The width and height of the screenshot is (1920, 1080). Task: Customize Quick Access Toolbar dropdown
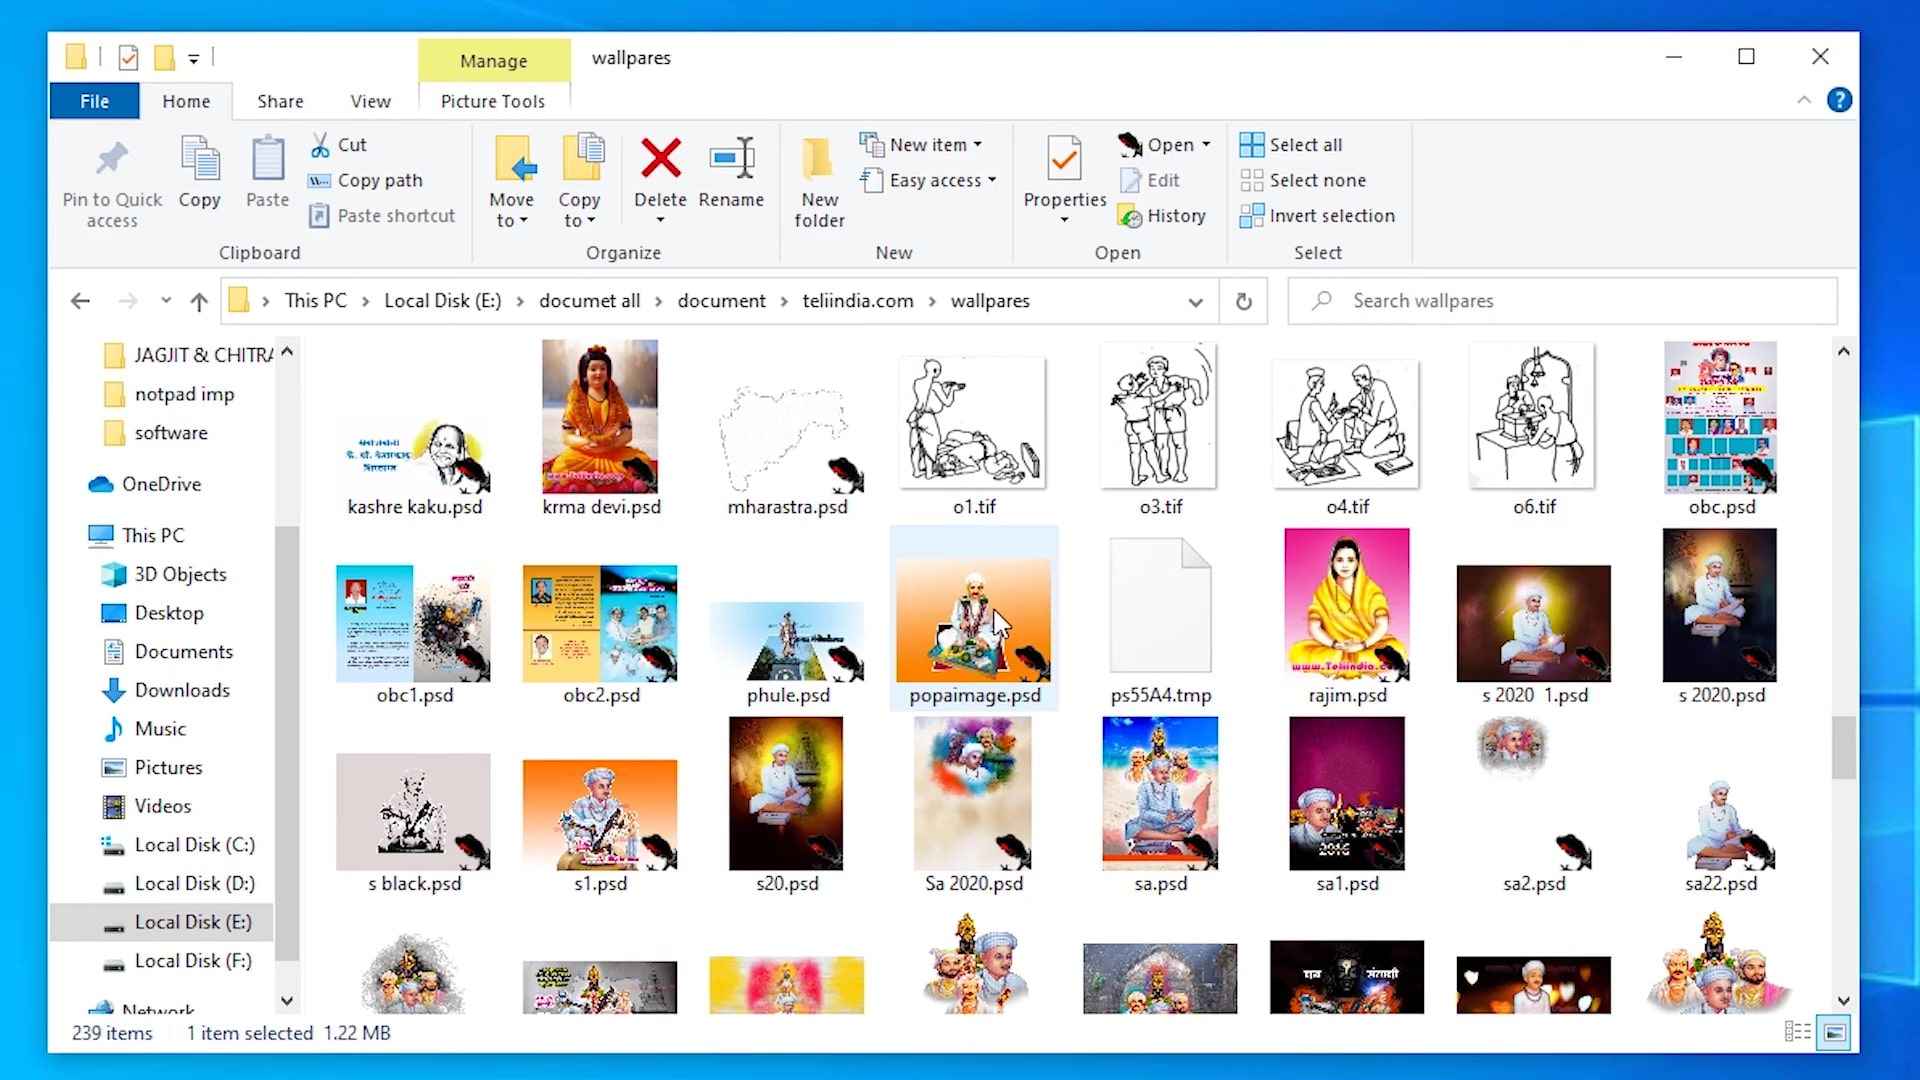pos(194,59)
